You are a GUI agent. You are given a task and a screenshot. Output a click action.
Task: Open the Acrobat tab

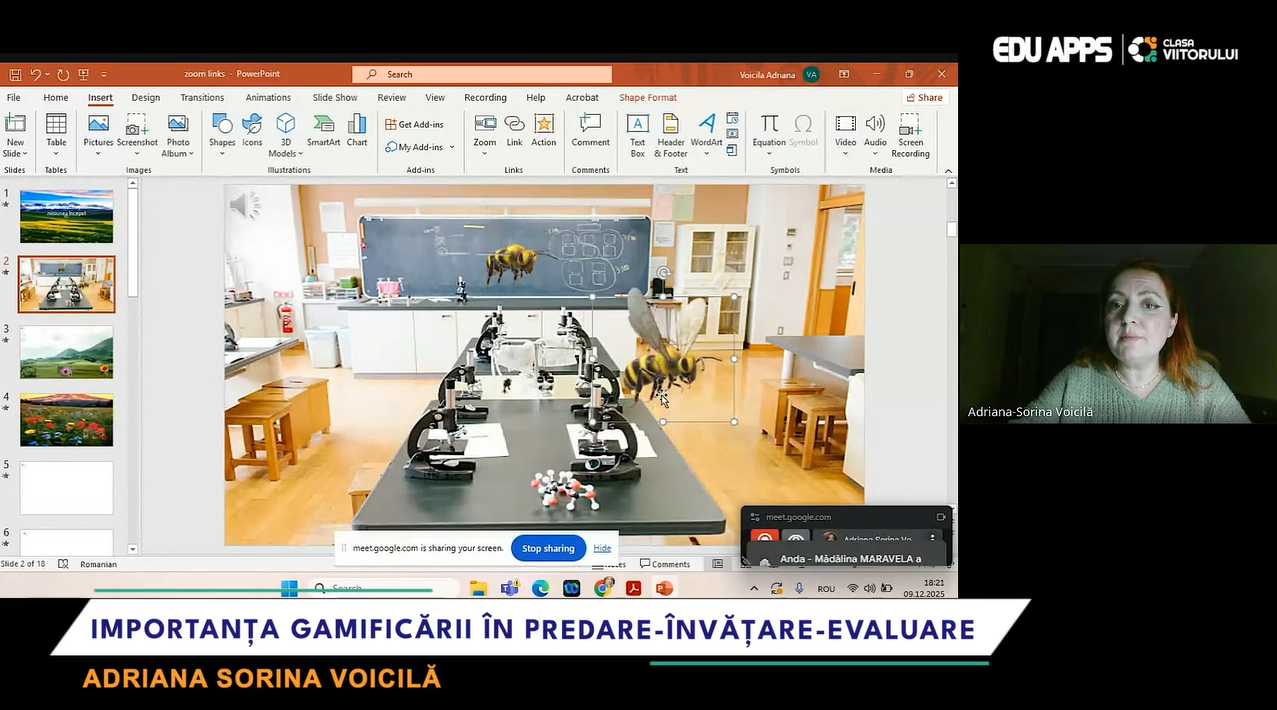582,98
